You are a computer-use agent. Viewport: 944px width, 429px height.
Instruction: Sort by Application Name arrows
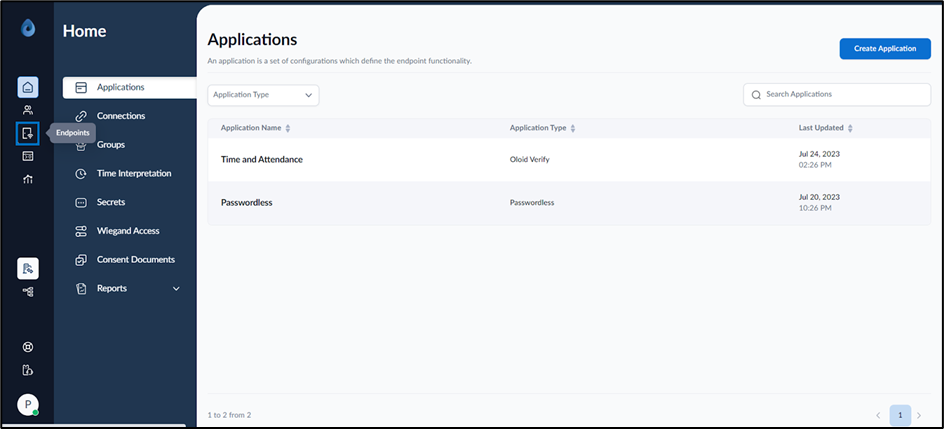pyautogui.click(x=288, y=128)
